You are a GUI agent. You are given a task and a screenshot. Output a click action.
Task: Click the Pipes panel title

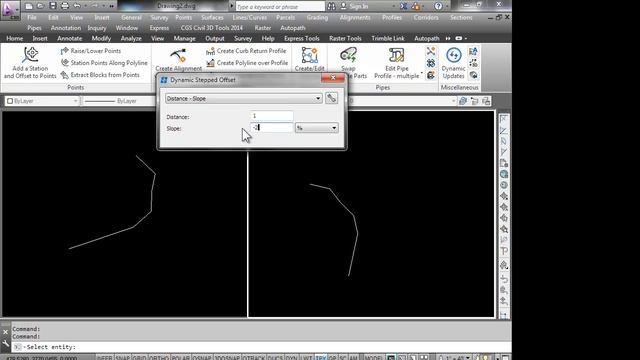[x=382, y=87]
